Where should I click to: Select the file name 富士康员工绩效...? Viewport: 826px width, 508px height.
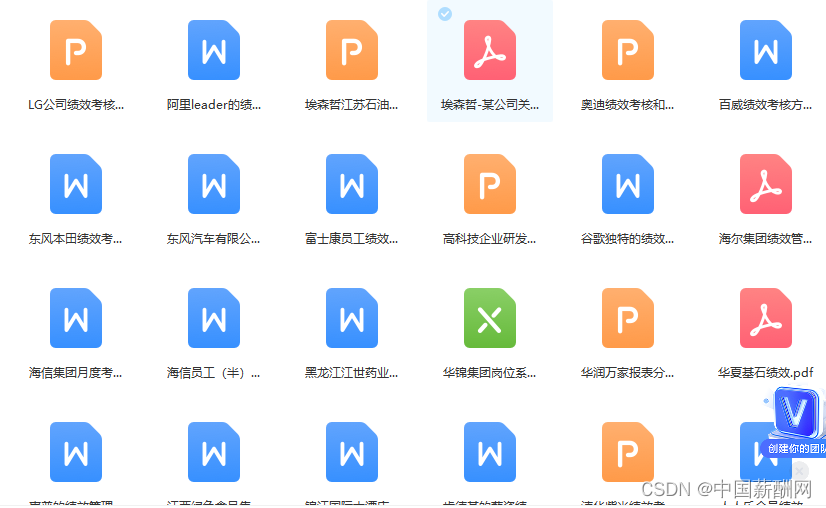[352, 239]
